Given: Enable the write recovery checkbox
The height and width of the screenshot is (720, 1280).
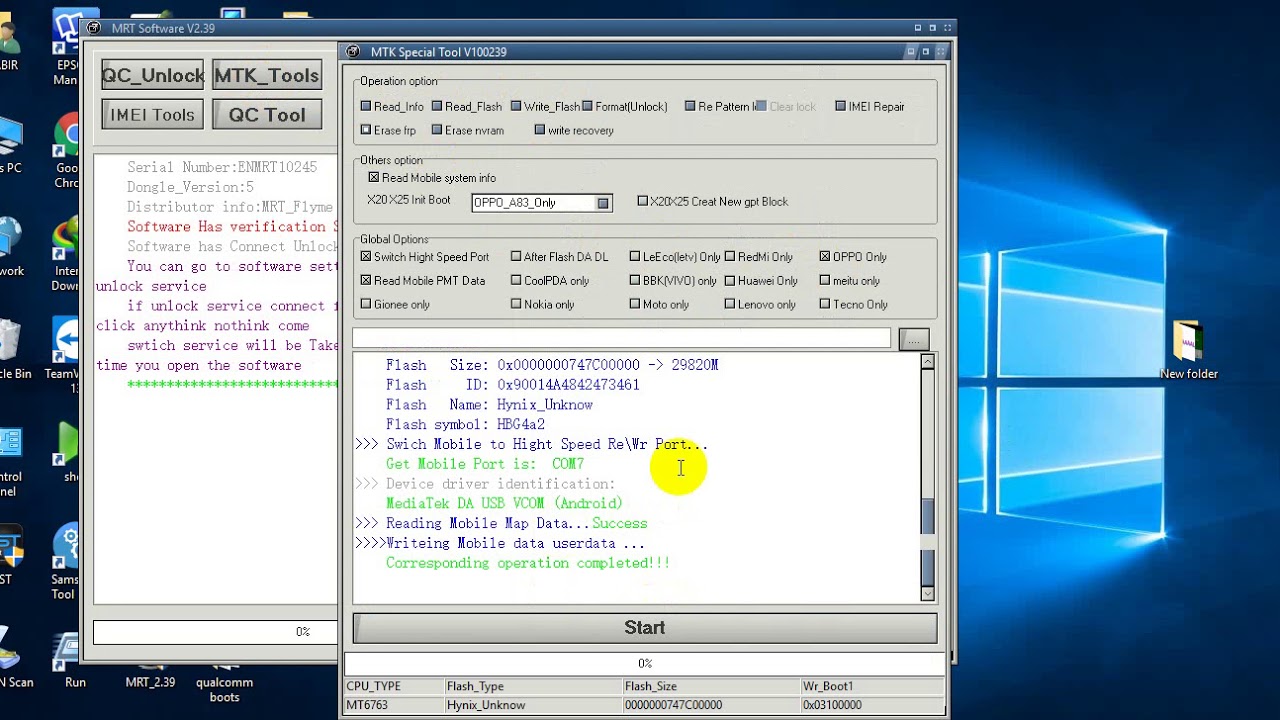Looking at the screenshot, I should click(540, 130).
